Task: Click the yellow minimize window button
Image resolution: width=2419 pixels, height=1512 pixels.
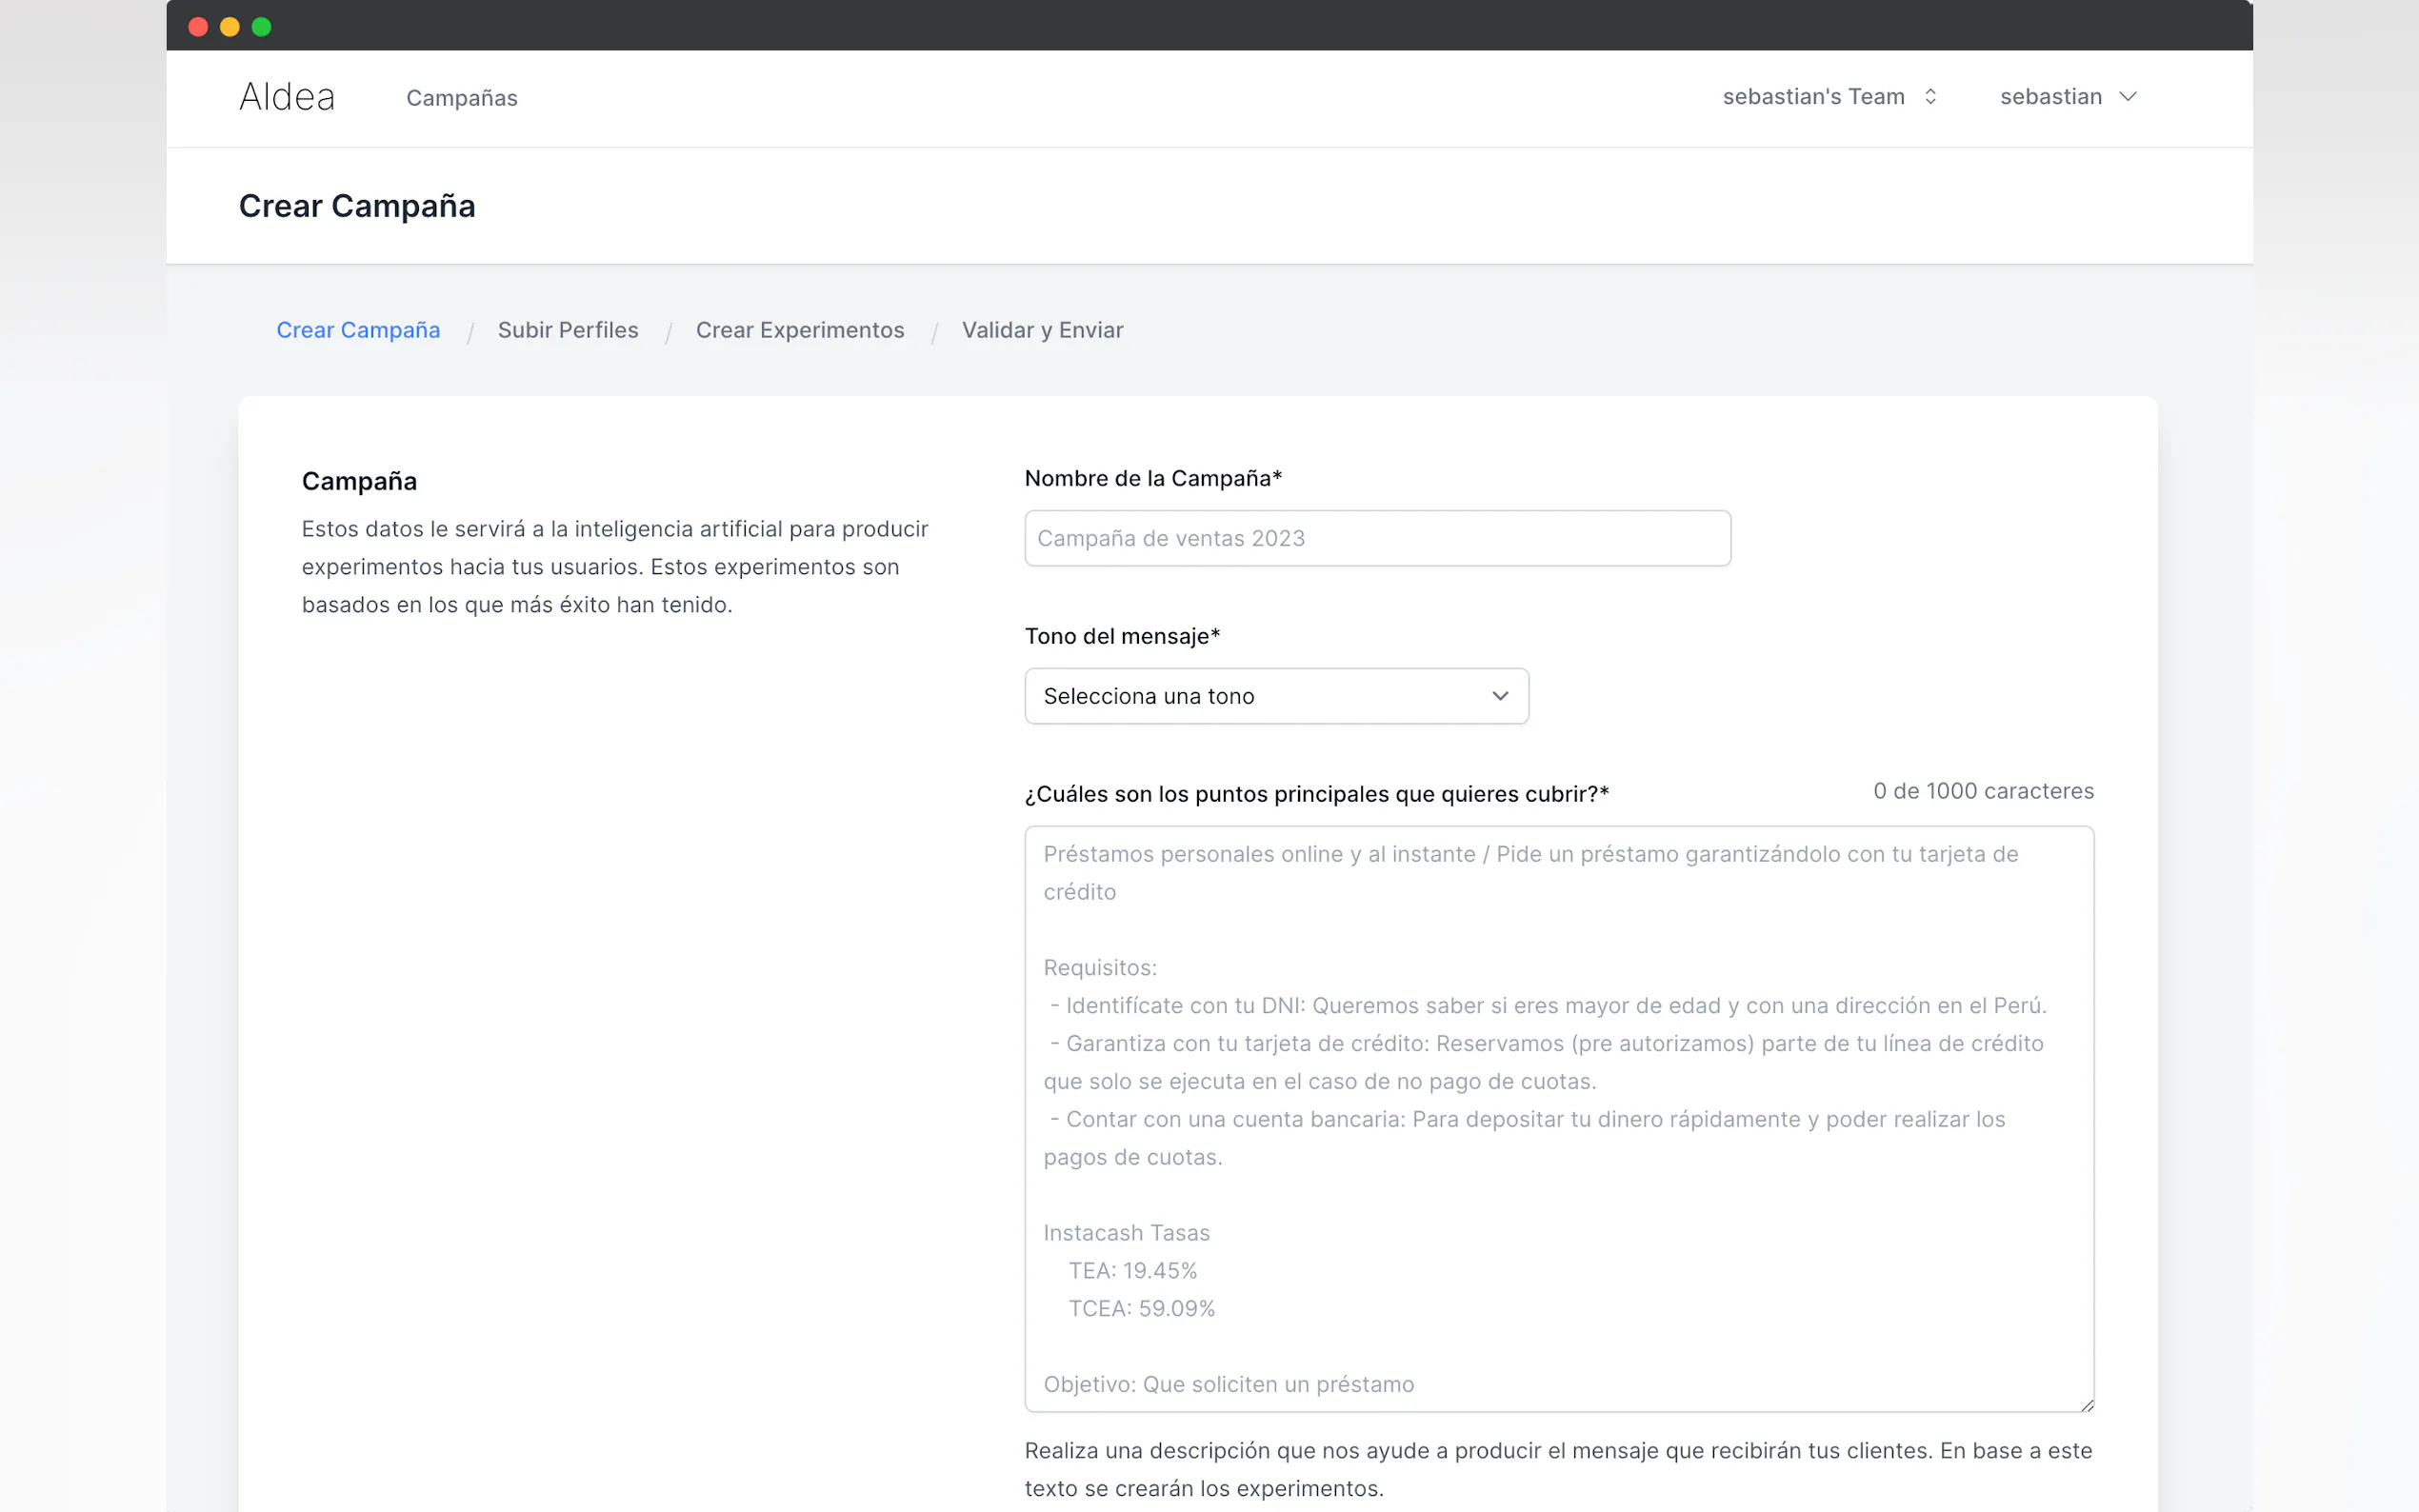Action: pos(230,27)
